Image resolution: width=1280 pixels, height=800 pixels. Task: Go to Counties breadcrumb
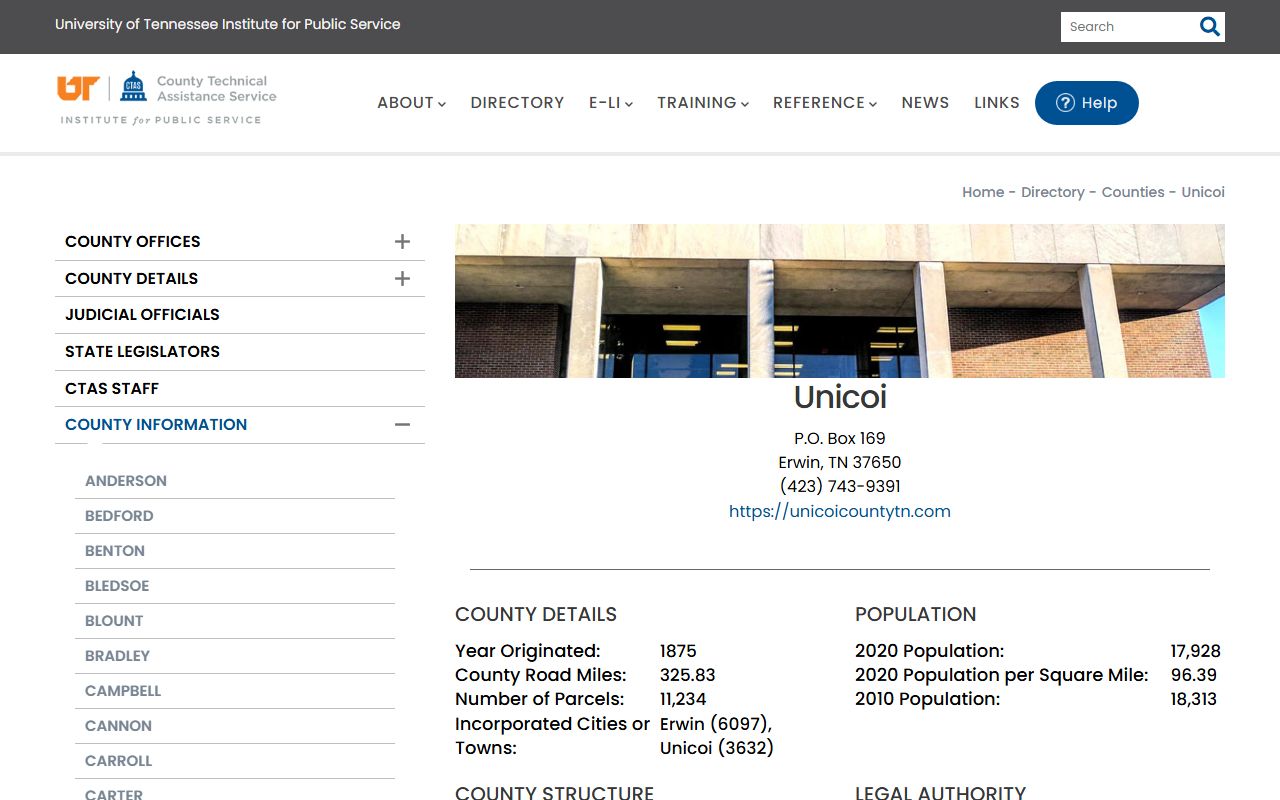(1133, 192)
